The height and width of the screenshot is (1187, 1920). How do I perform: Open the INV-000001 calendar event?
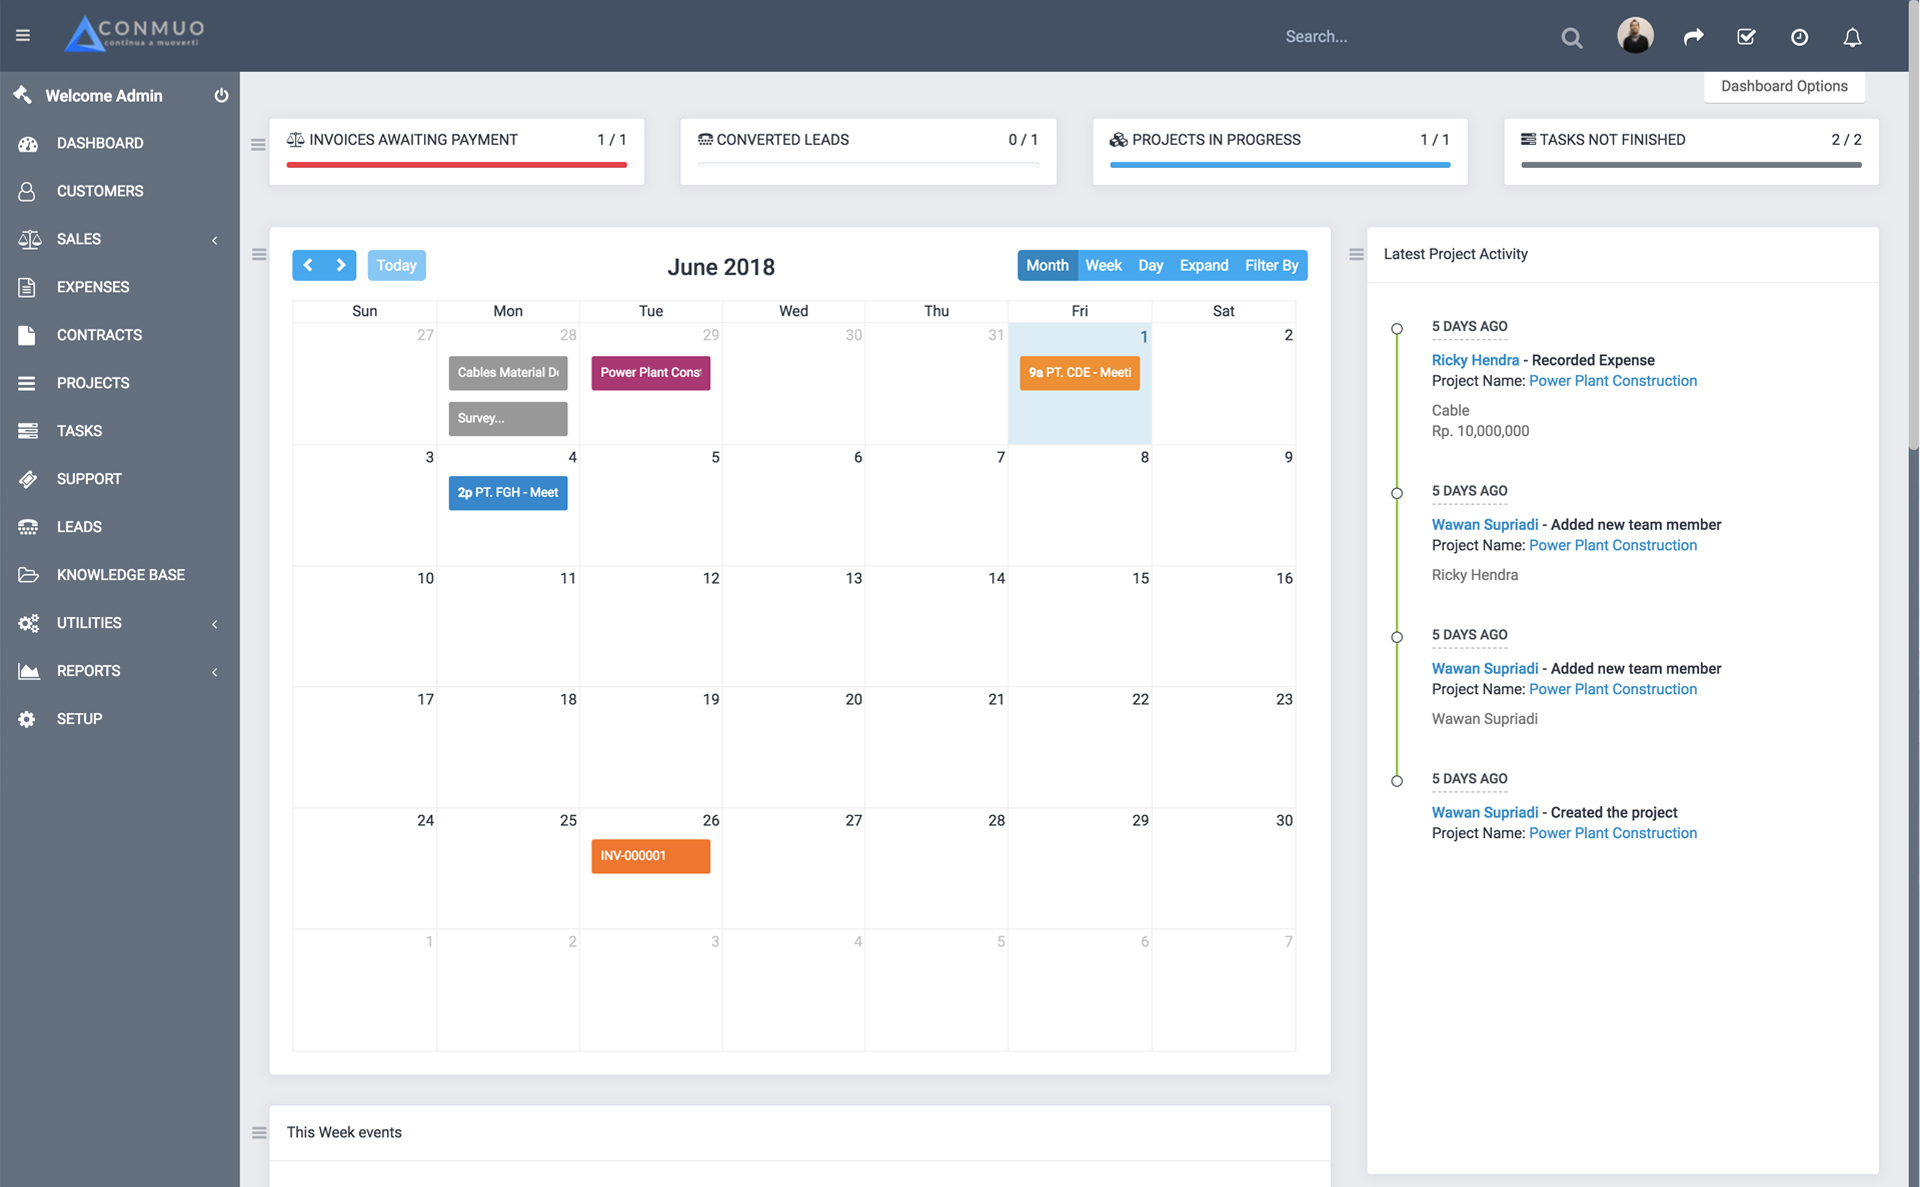(x=650, y=856)
